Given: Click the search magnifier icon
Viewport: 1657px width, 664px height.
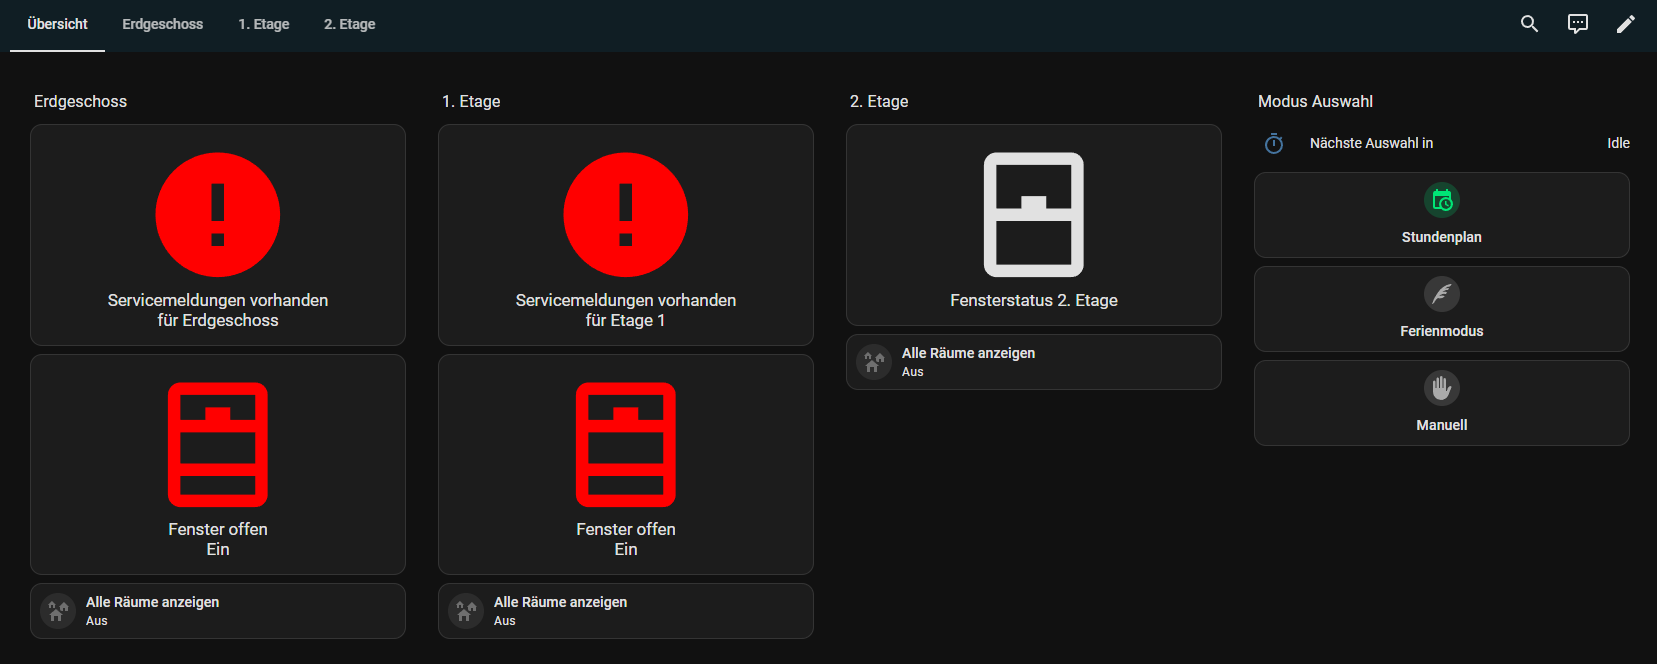Looking at the screenshot, I should [1529, 24].
